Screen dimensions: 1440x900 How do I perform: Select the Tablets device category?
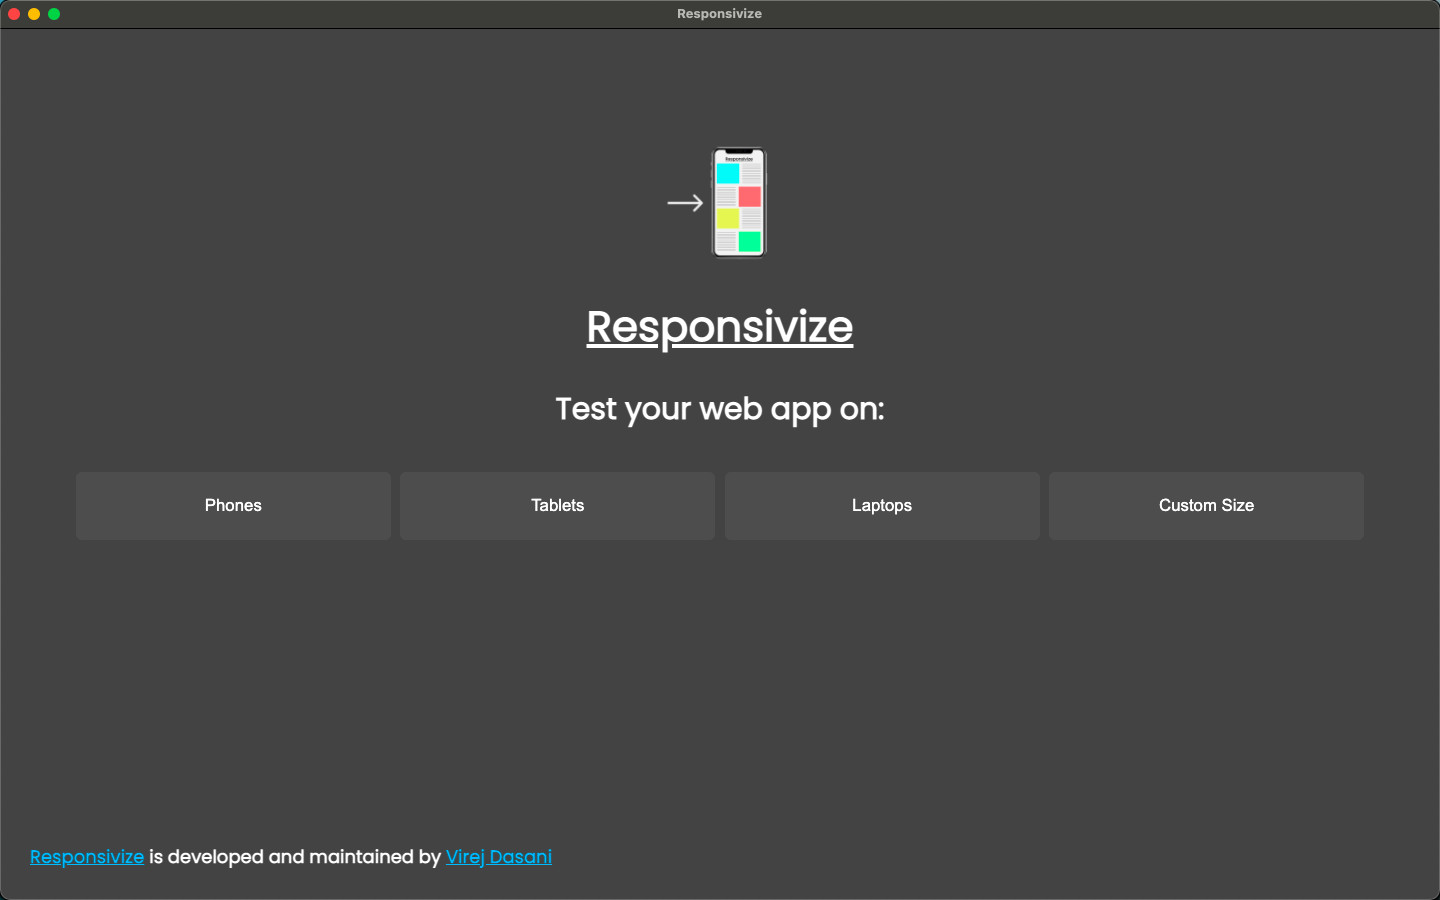coord(557,506)
